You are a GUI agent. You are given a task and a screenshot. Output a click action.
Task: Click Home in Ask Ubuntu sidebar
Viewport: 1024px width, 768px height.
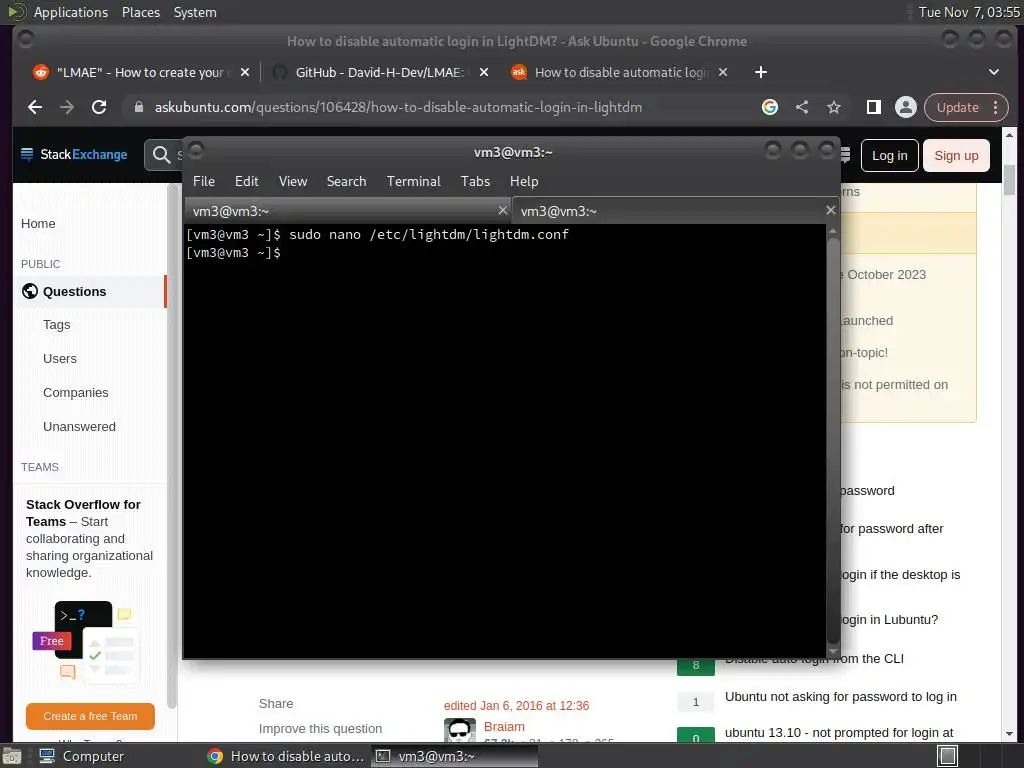[x=38, y=223]
